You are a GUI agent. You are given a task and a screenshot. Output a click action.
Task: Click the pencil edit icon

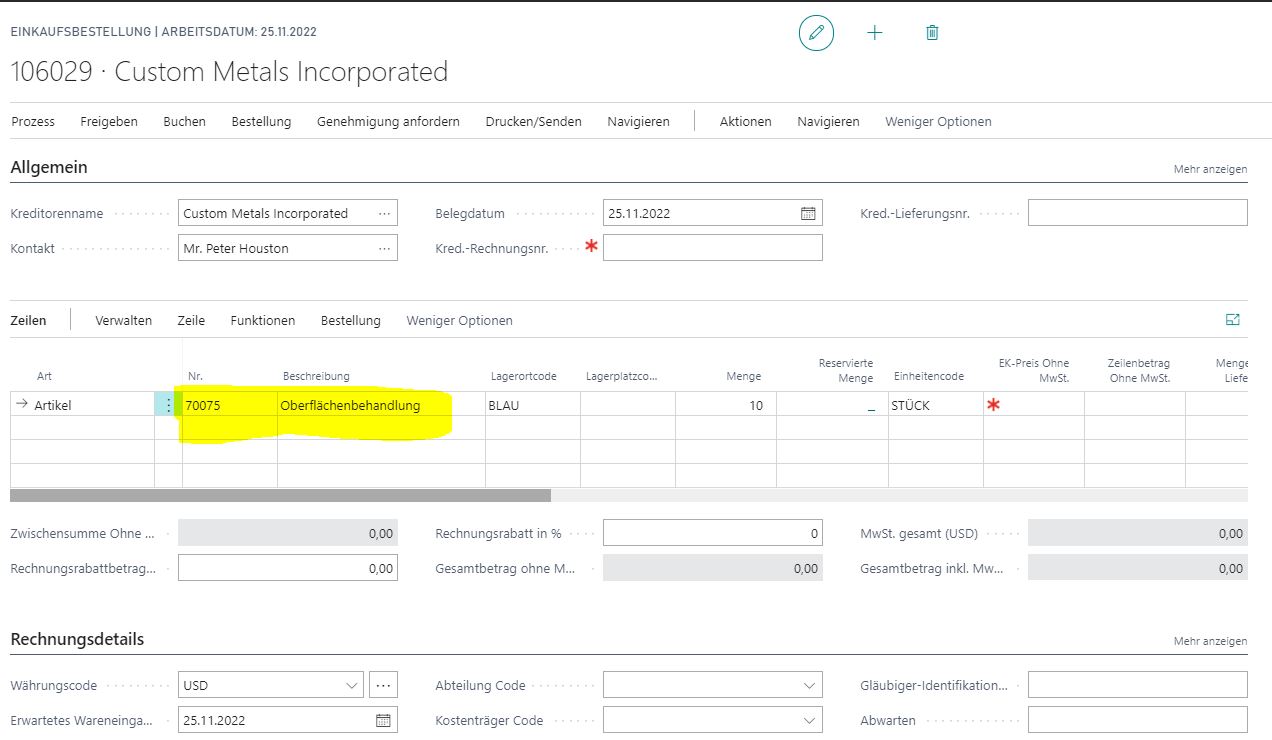pyautogui.click(x=816, y=33)
